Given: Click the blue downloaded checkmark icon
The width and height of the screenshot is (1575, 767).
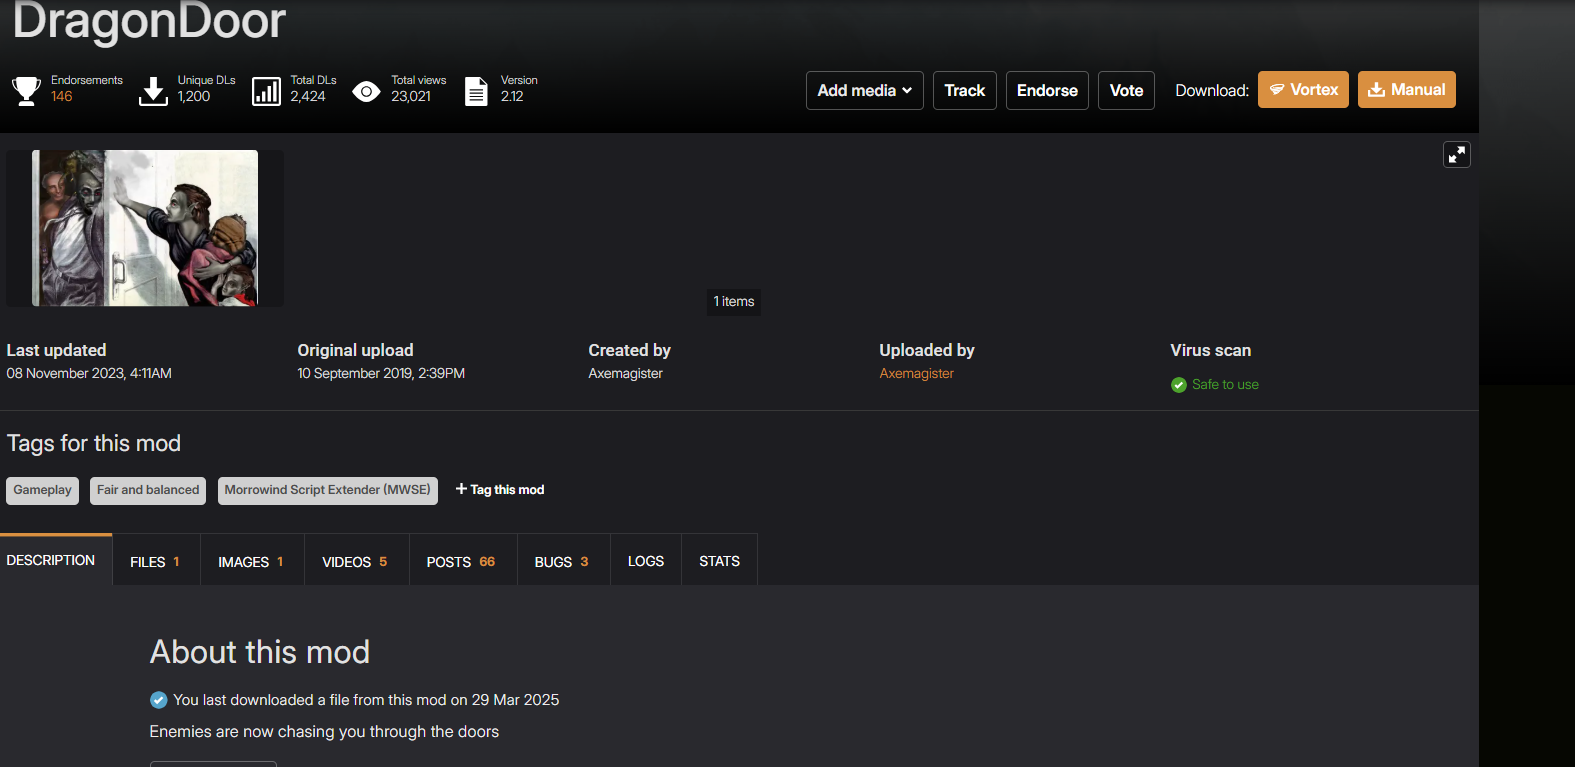Looking at the screenshot, I should (x=158, y=700).
